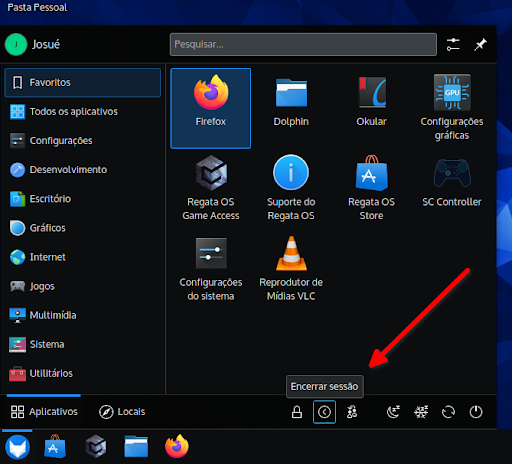Open Configurações gráficas GPU app

452,108
